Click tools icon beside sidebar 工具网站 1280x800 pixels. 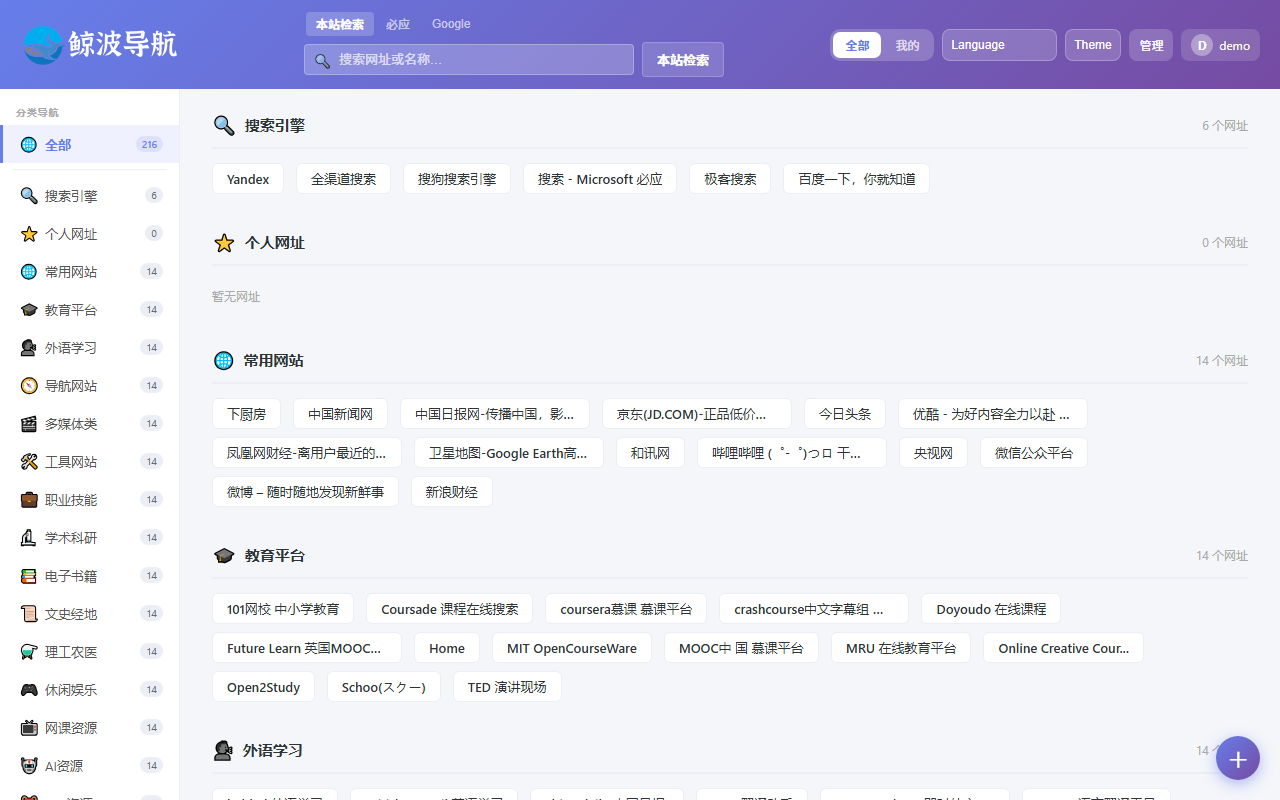29,462
